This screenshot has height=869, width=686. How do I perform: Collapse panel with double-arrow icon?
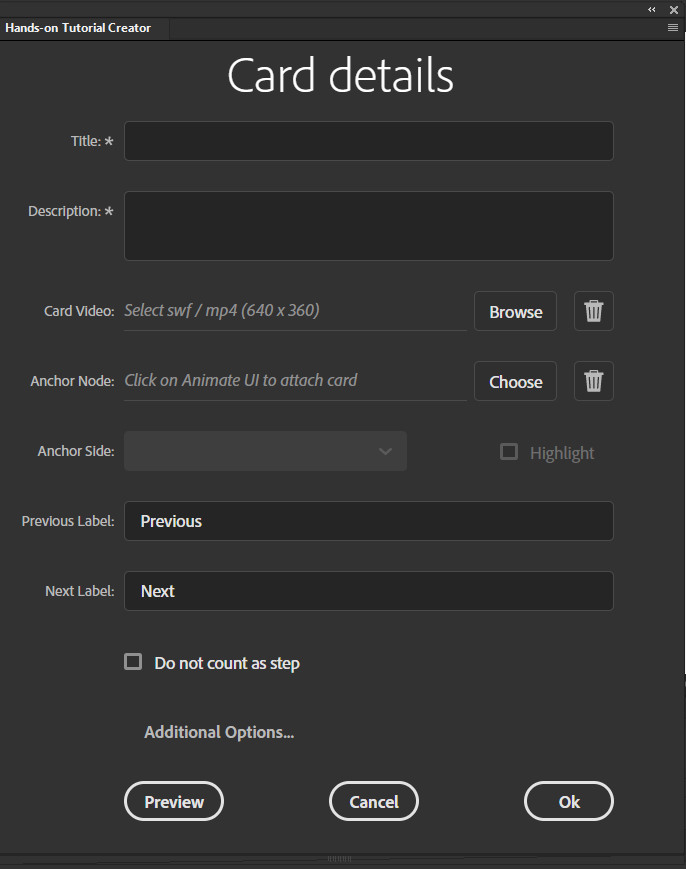652,9
